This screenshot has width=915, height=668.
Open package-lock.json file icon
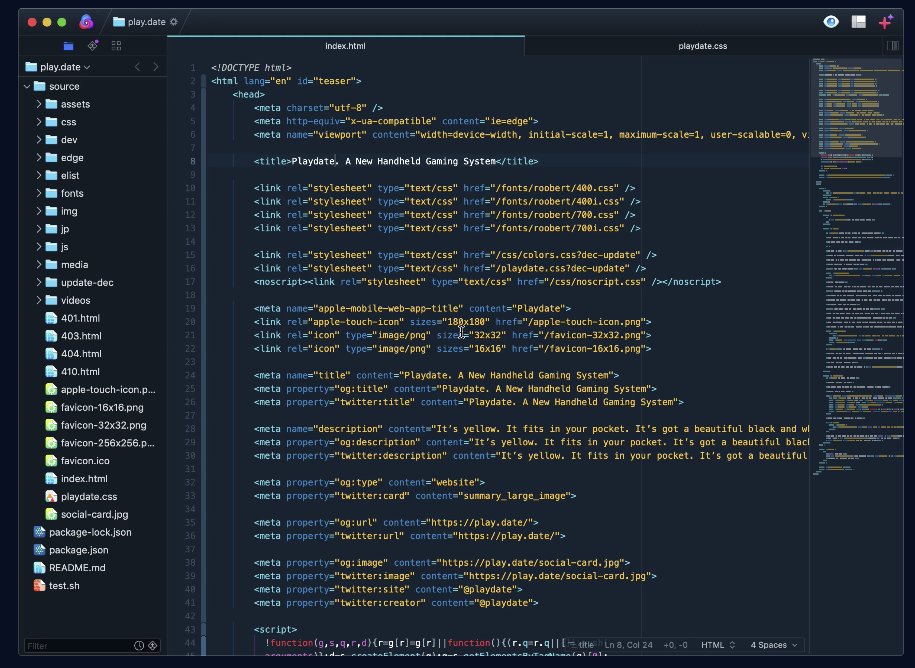[40, 532]
